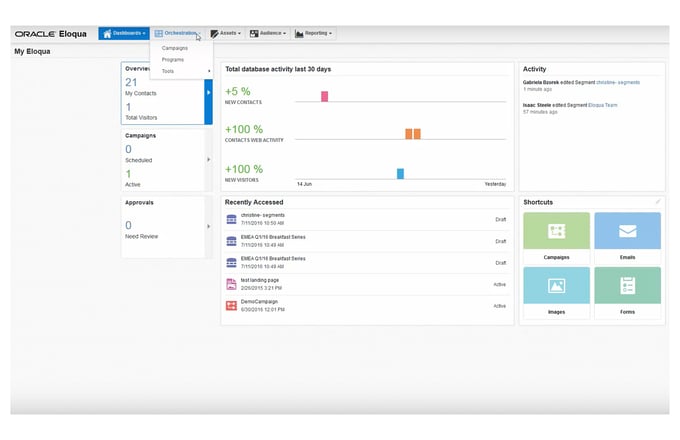Viewport: 680px width, 440px height.
Task: Open the Reporting dropdown menu
Action: tap(314, 33)
